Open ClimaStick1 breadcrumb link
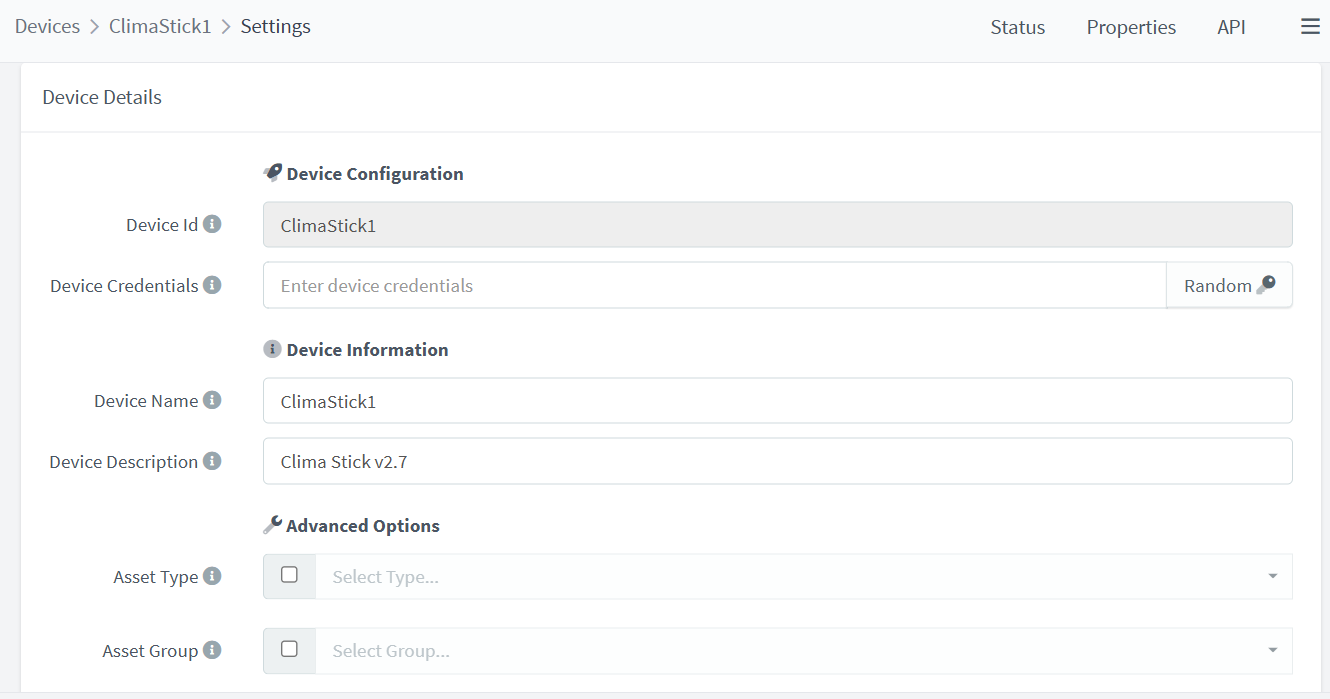1330x699 pixels. tap(160, 27)
